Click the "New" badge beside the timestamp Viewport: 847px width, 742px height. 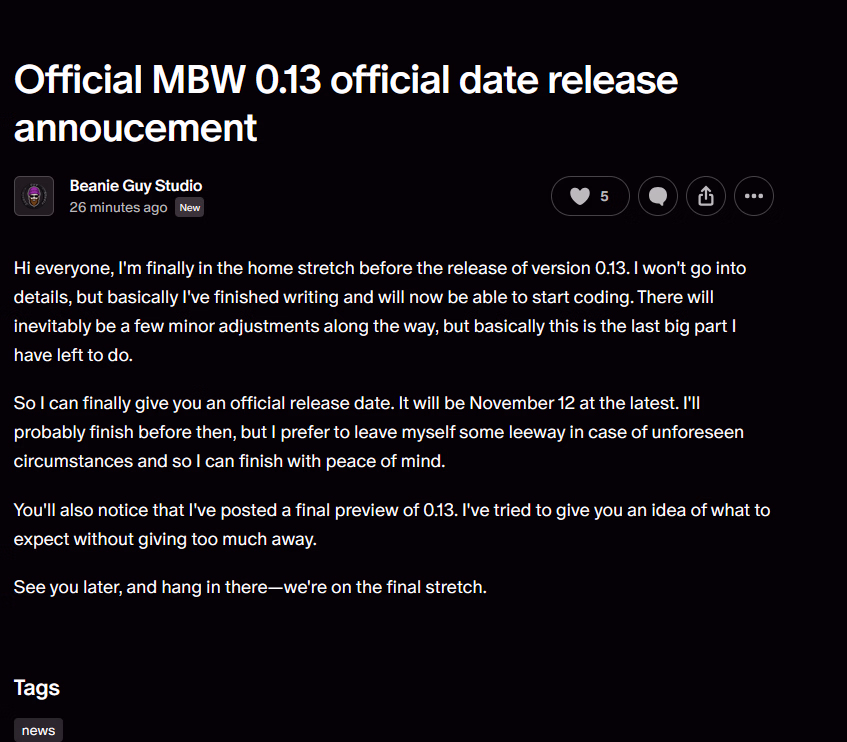pyautogui.click(x=190, y=208)
